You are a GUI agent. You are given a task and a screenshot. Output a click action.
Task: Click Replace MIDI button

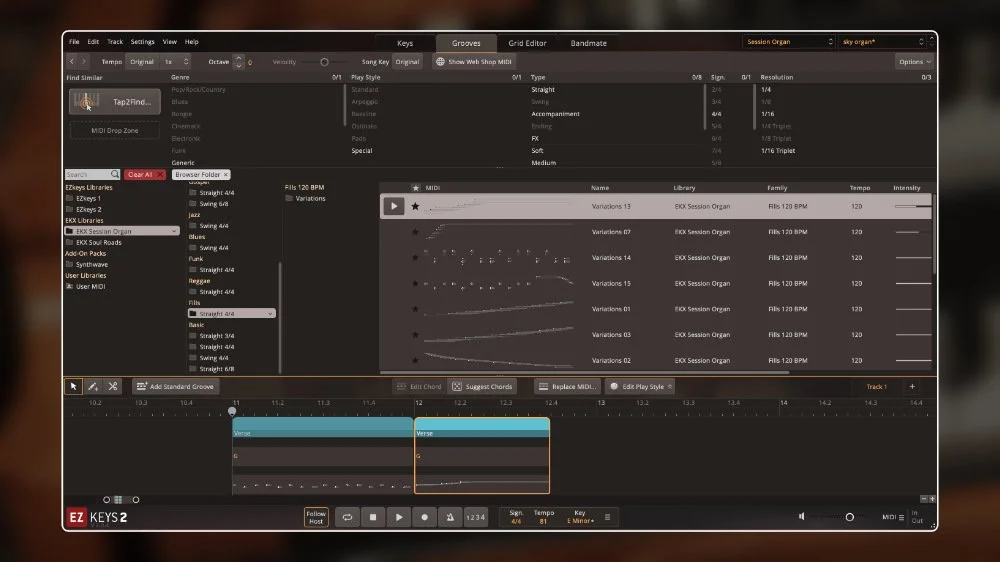coord(568,386)
